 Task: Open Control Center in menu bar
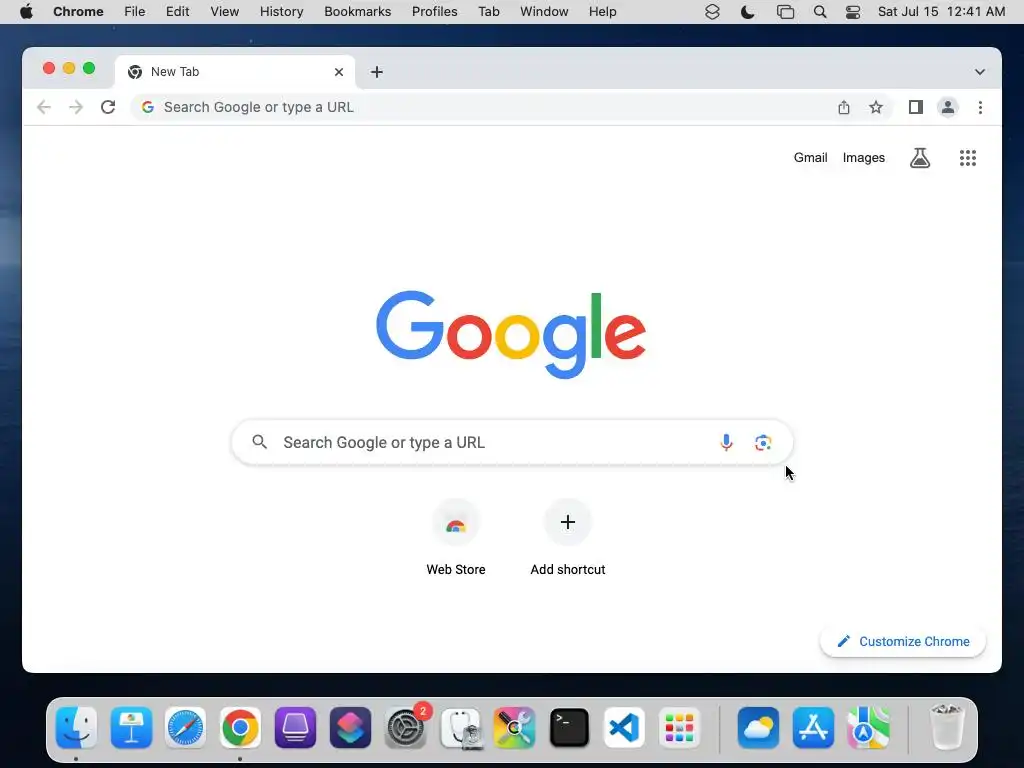click(853, 12)
